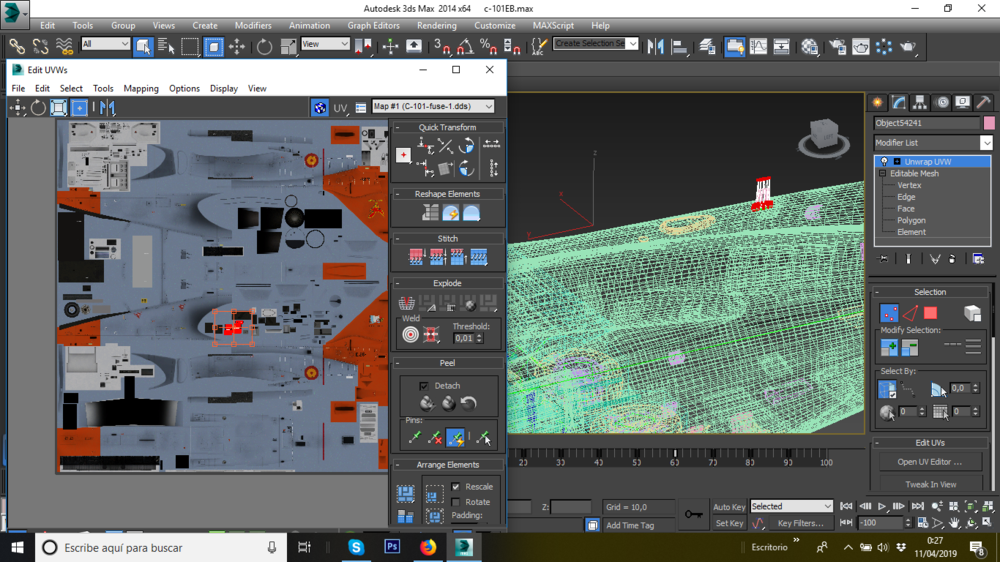Screen dimensions: 1000x562
Task: Open the Graph Editors menu
Action: (376, 25)
